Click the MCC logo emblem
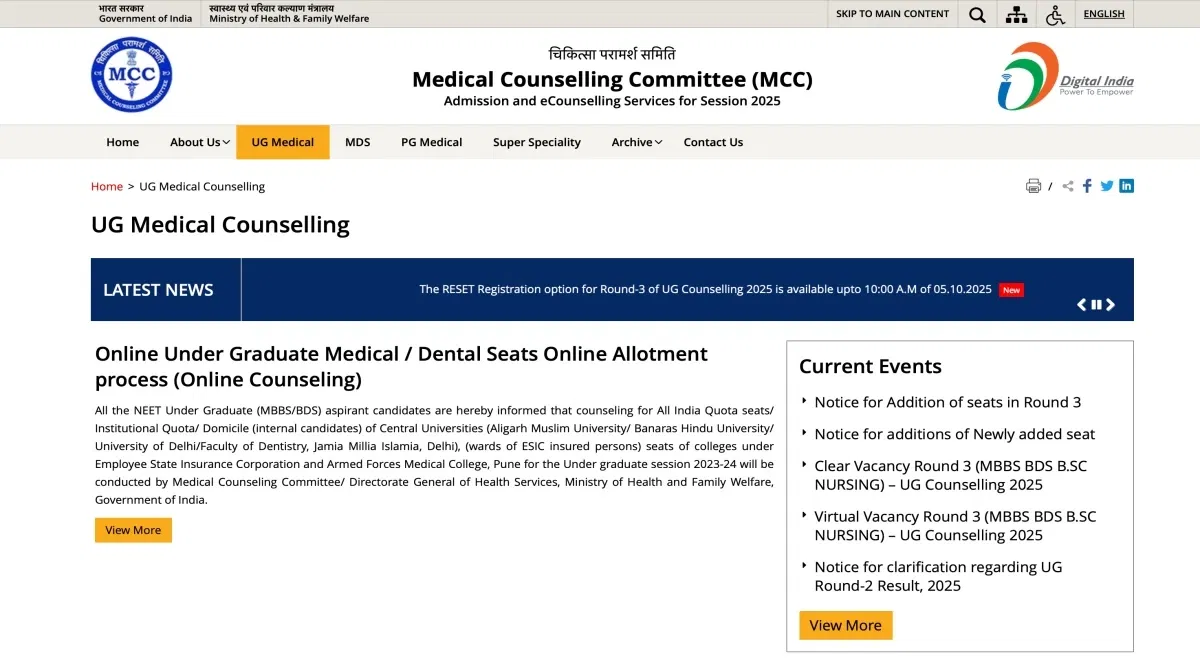 point(132,75)
